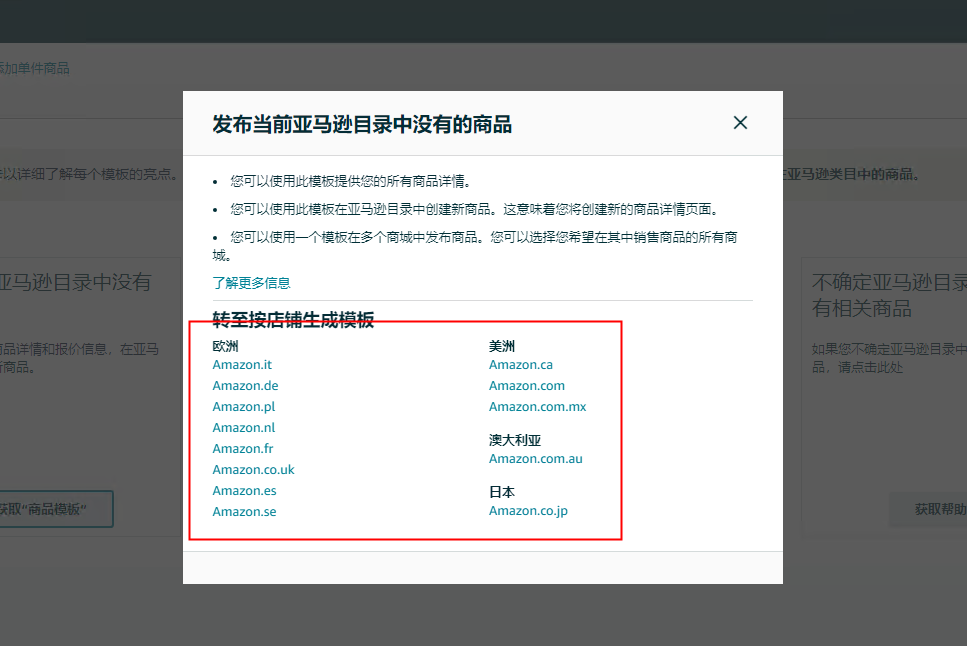Image resolution: width=967 pixels, height=646 pixels.
Task: Click the dialog title 发布当前亚马逊目录中没有的商品
Action: coord(362,124)
